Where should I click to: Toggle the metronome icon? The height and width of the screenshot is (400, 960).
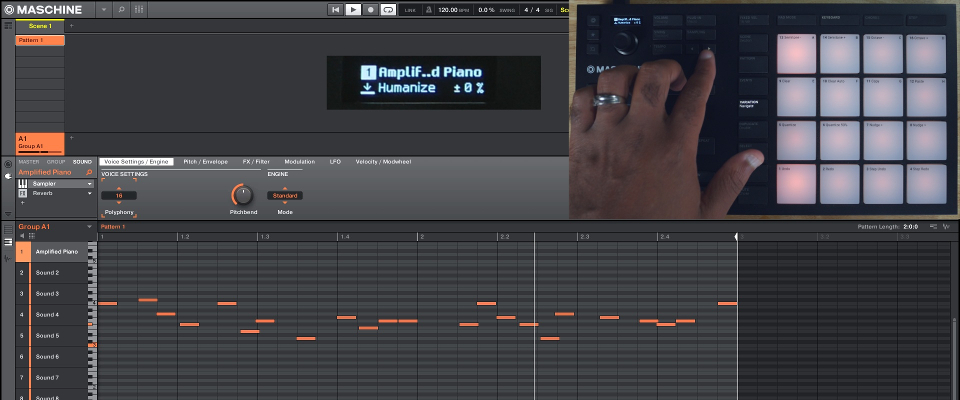[x=429, y=10]
